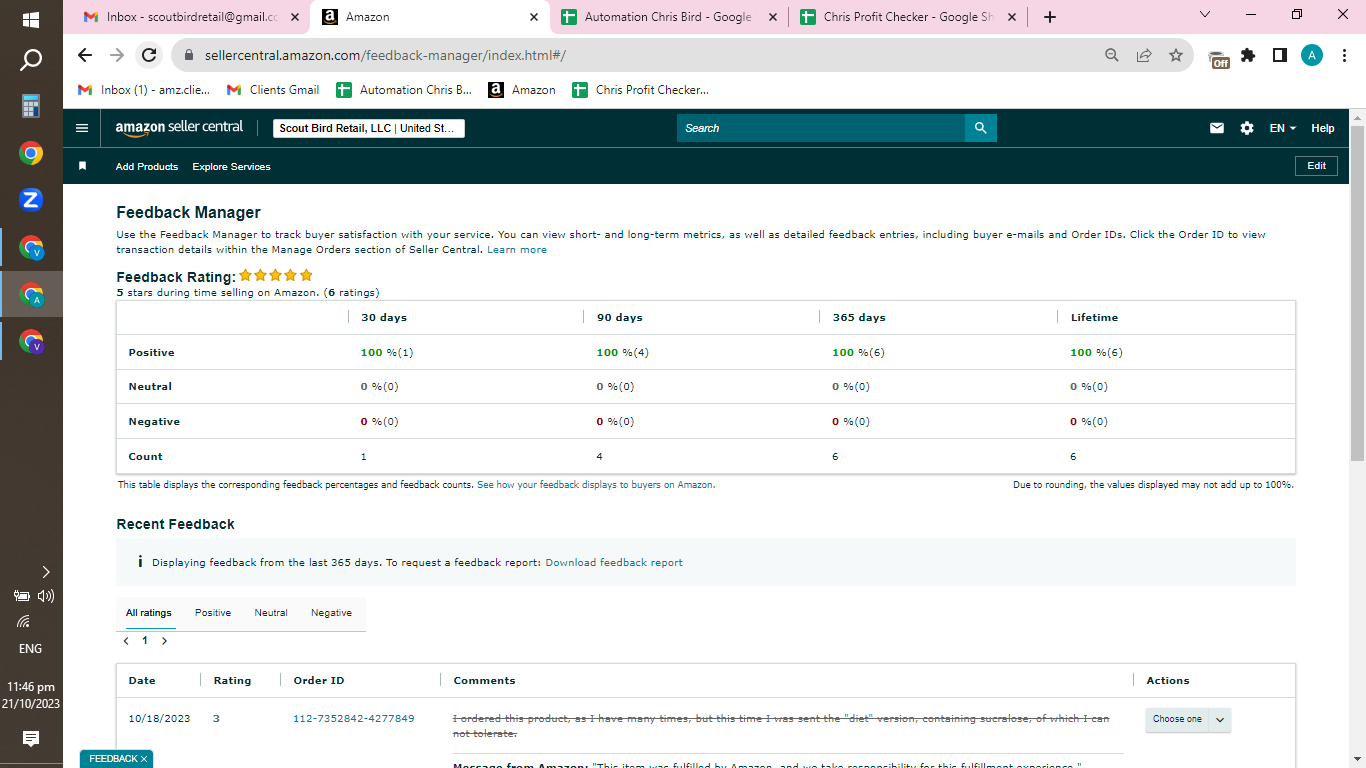Open Zoom from the taskbar
Viewport: 1366px width, 768px height.
[31, 200]
